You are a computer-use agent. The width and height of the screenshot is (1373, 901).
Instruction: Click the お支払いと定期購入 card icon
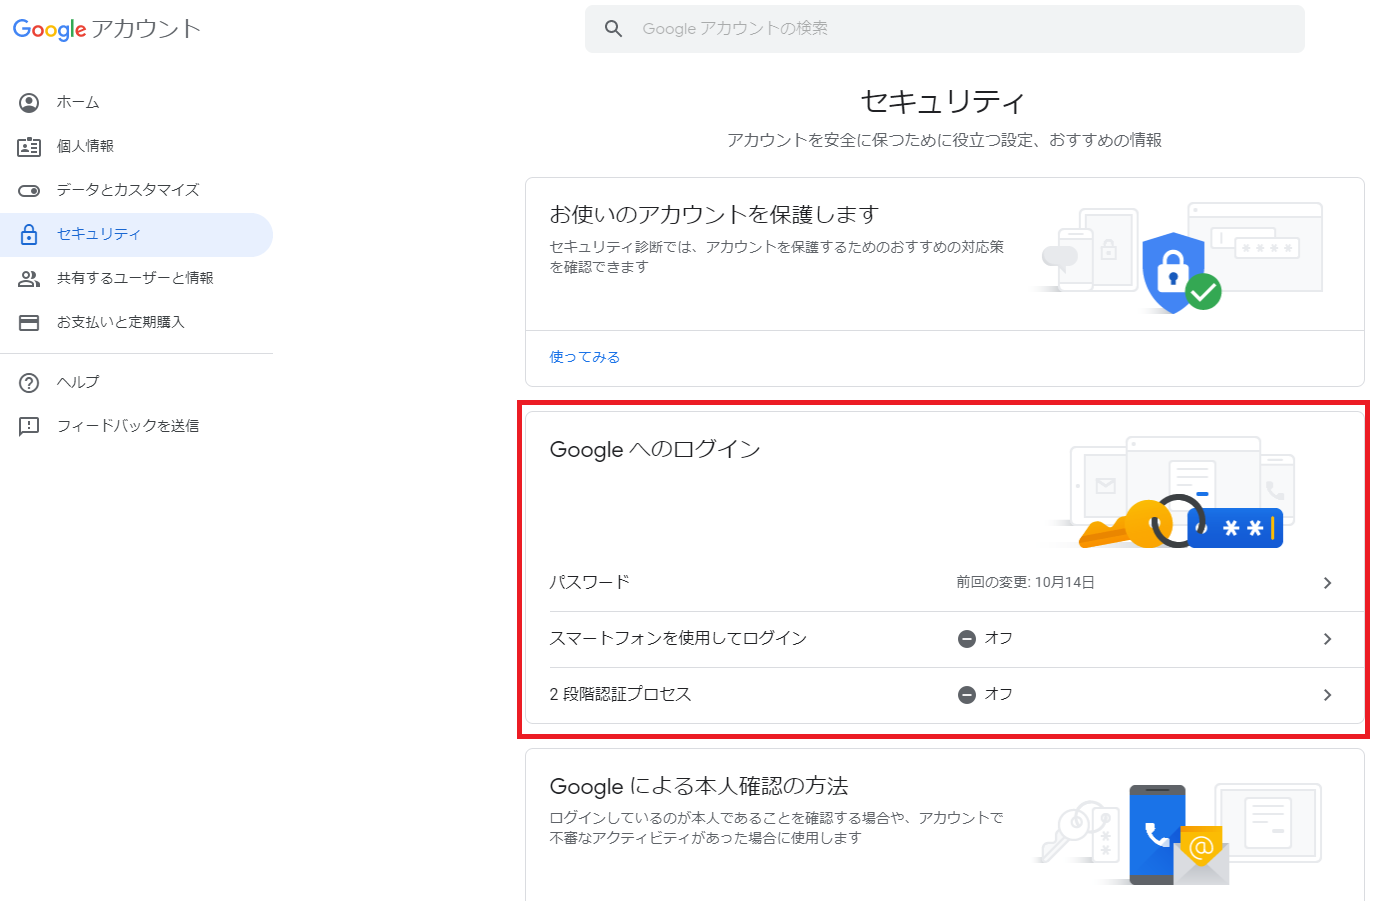tap(29, 322)
